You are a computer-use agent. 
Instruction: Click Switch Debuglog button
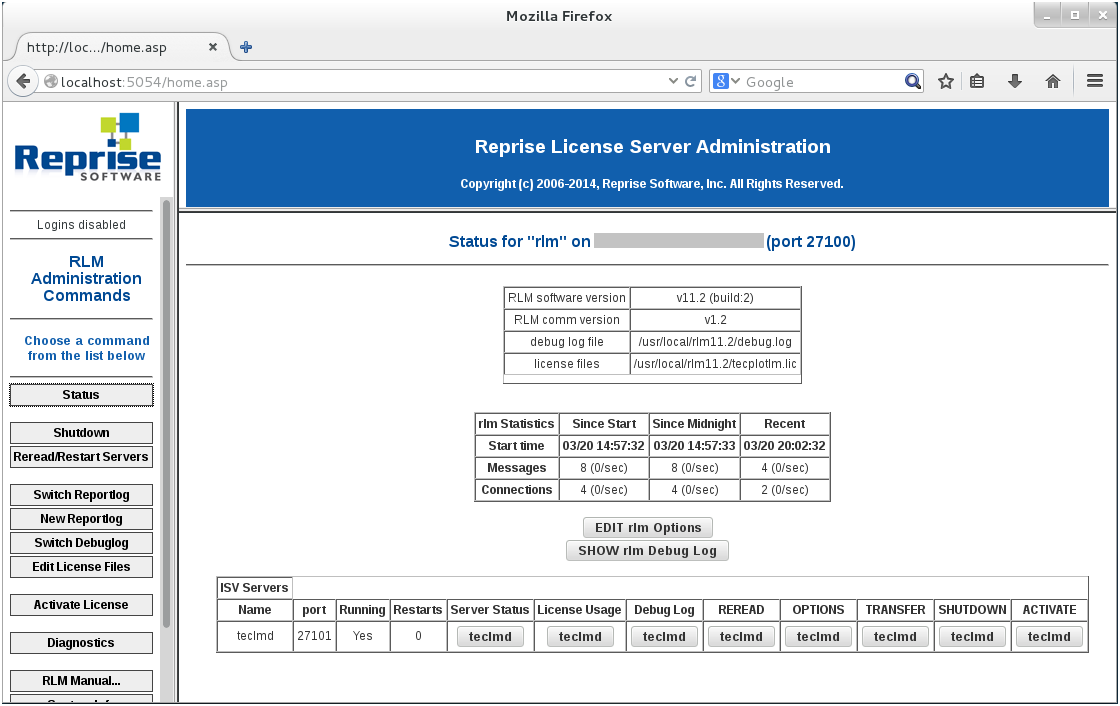81,543
